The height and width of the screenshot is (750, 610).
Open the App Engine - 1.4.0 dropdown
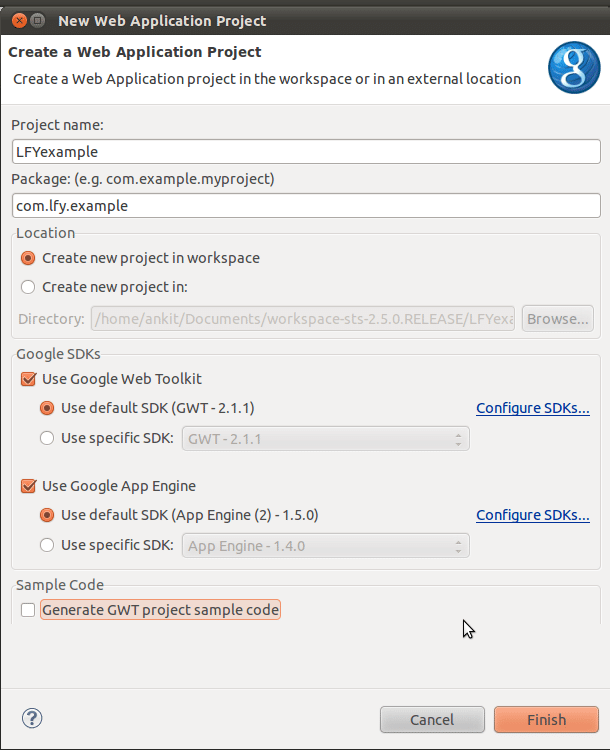(x=325, y=546)
